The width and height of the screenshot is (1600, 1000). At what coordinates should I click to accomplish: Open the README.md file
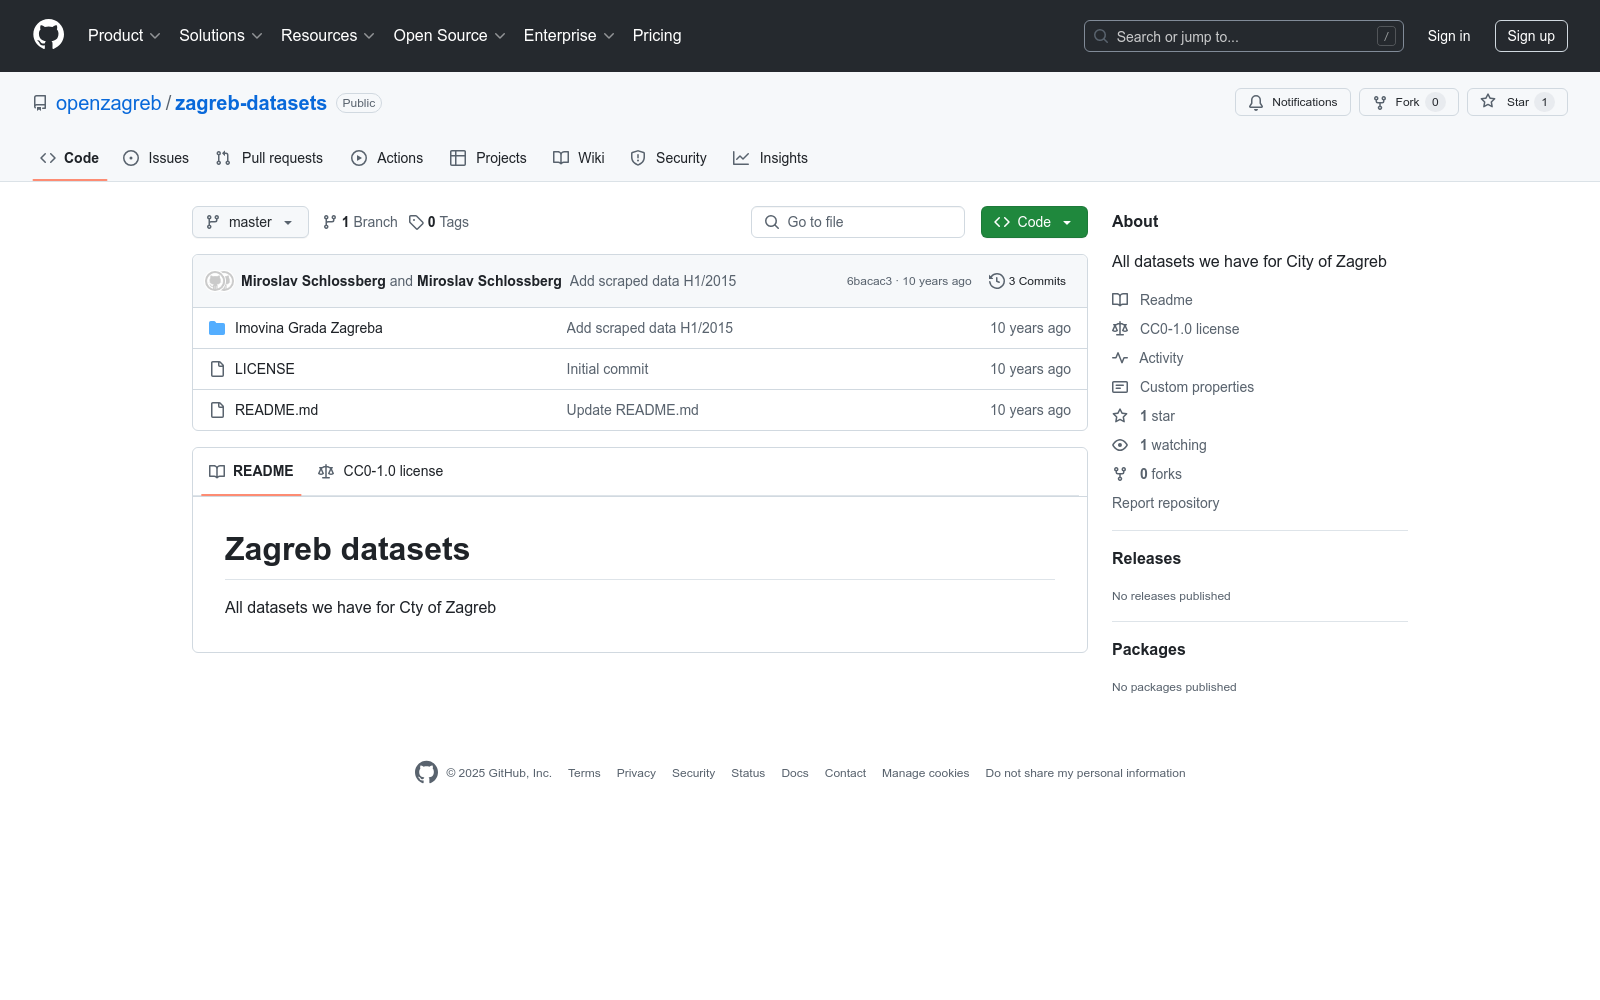[x=277, y=410]
